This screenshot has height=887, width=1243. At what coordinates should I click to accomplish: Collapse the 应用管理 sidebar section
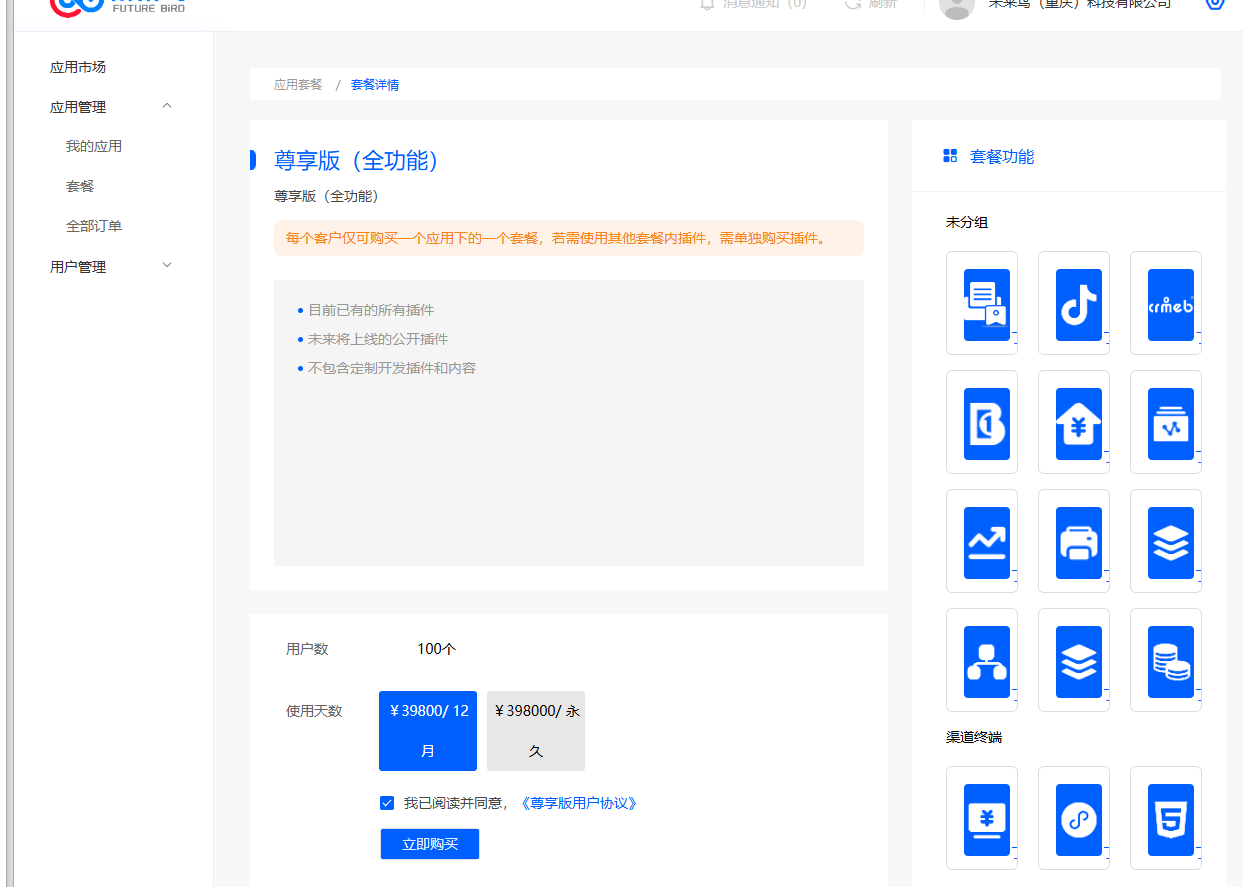167,107
